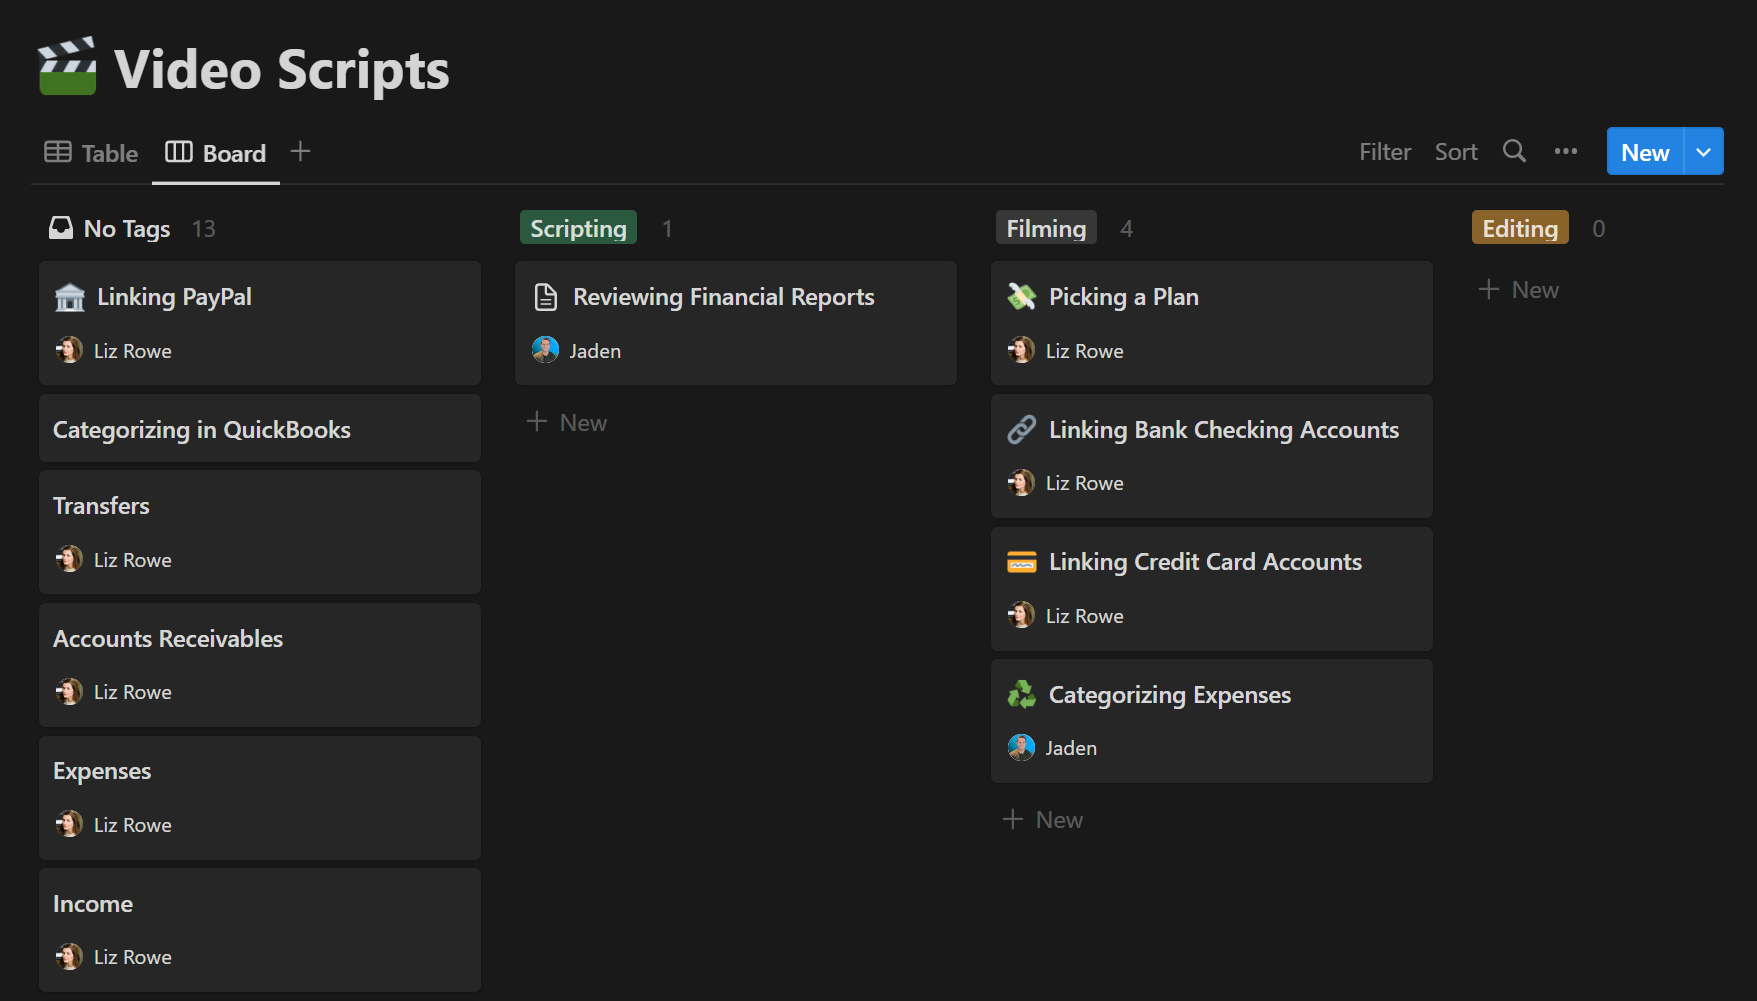Screen dimensions: 1757x1001
Task: Click the chain link icon on Bank Checking card
Action: tap(1021, 430)
